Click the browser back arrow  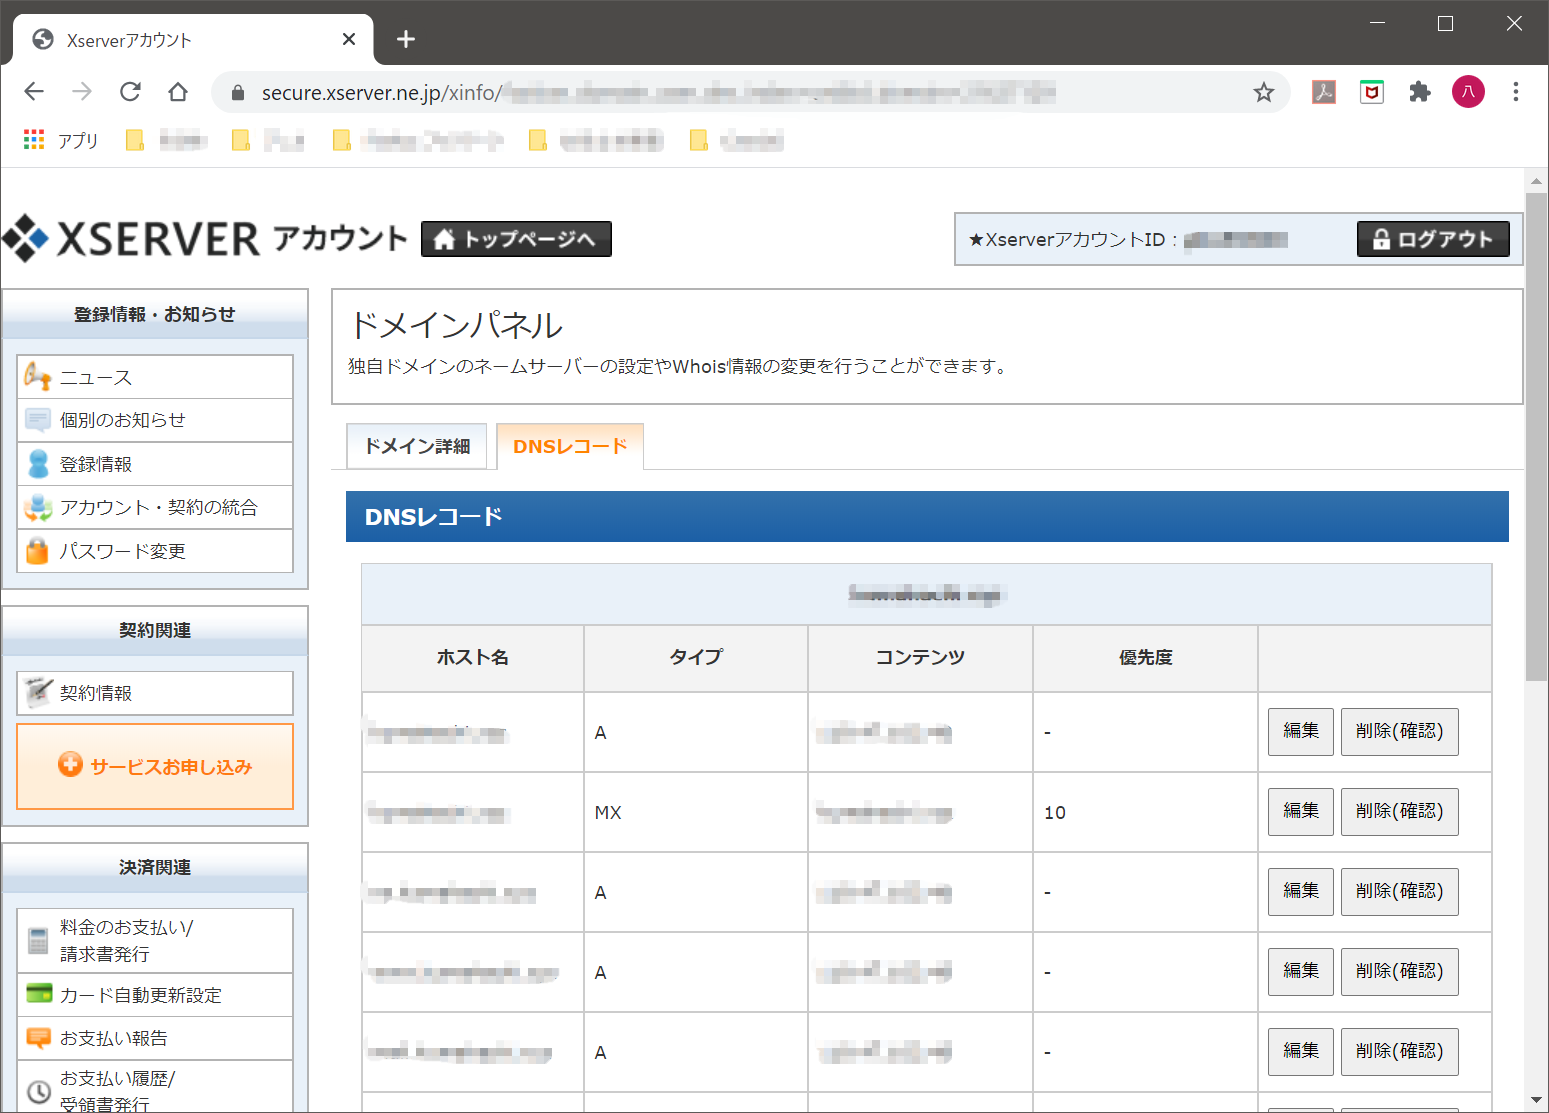pos(34,92)
